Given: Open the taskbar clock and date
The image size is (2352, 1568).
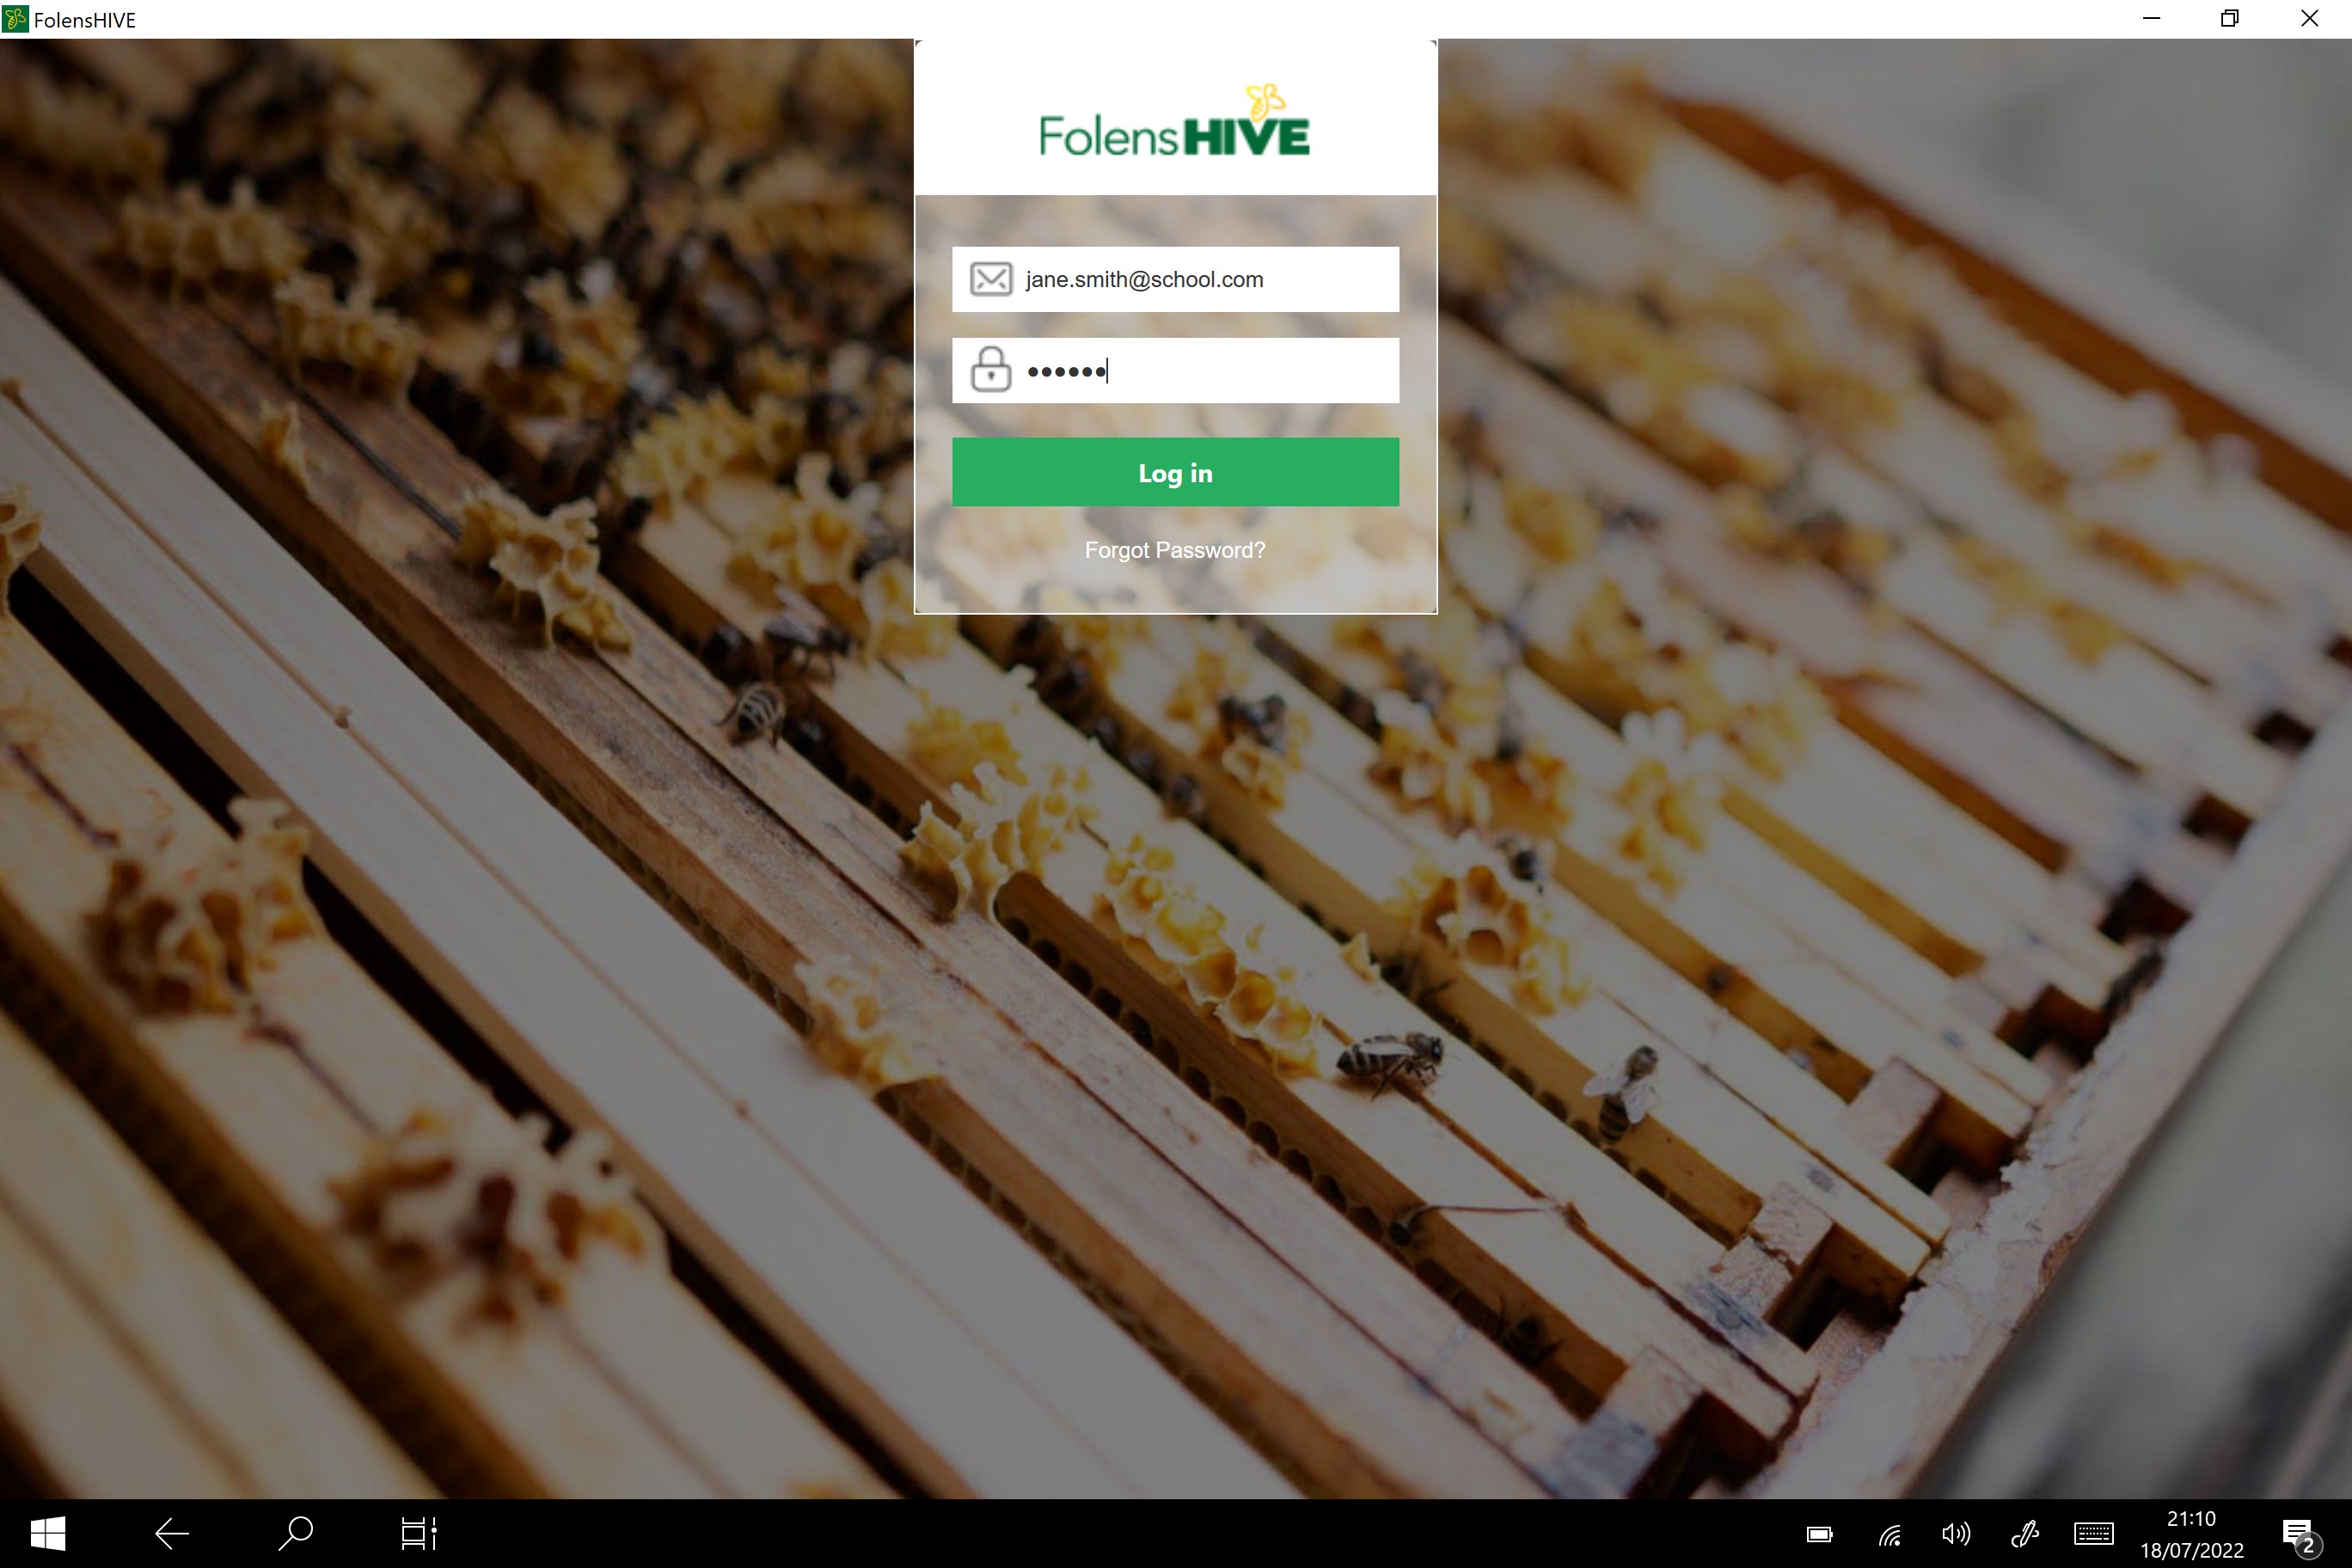Looking at the screenshot, I should [x=2191, y=1533].
